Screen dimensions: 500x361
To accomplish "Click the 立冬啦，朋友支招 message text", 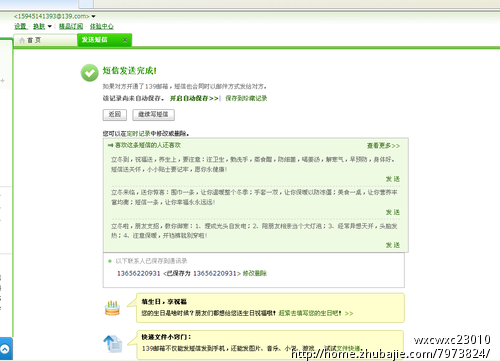I will pos(254,231).
